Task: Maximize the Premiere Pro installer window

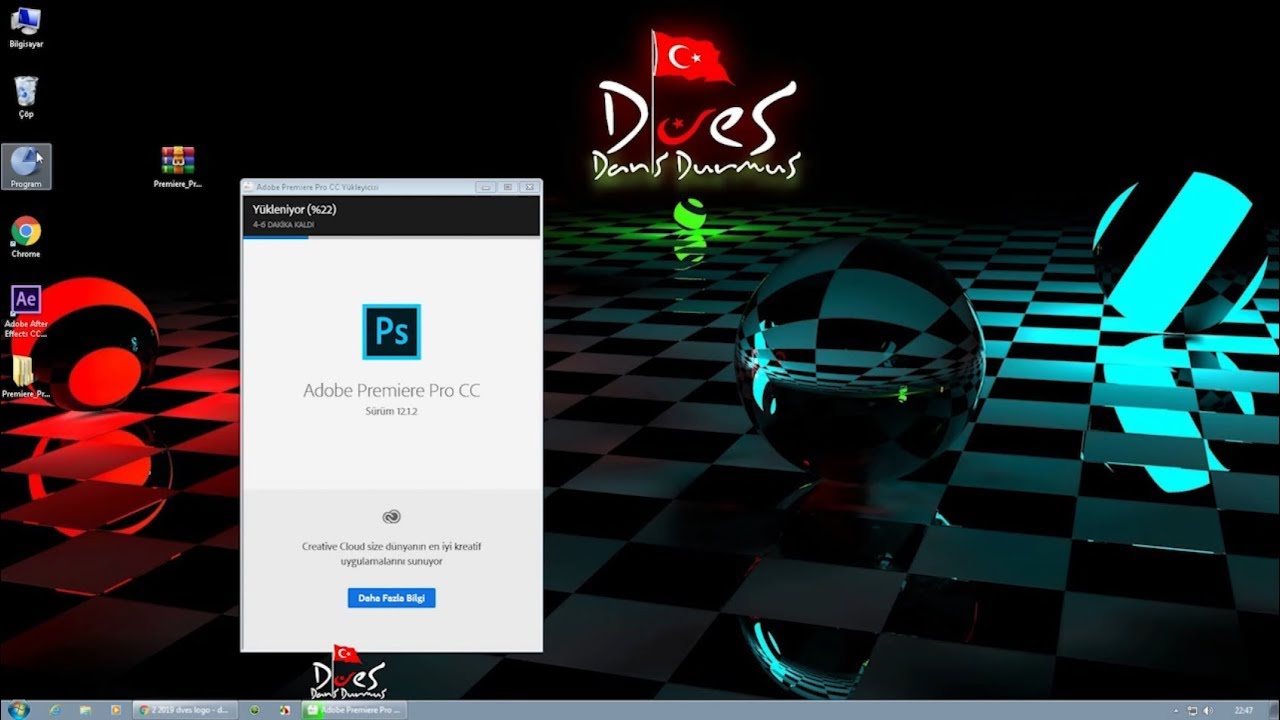Action: [x=507, y=187]
